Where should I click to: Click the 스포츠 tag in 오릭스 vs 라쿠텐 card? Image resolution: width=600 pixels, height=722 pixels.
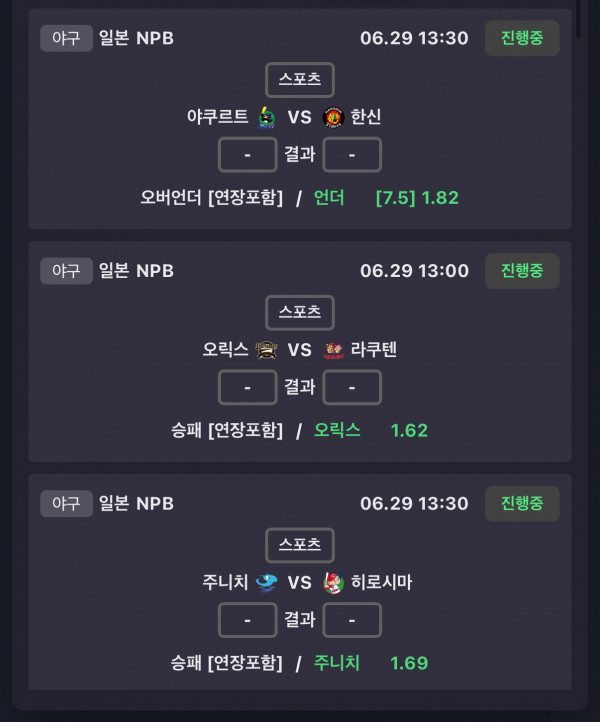coord(300,313)
